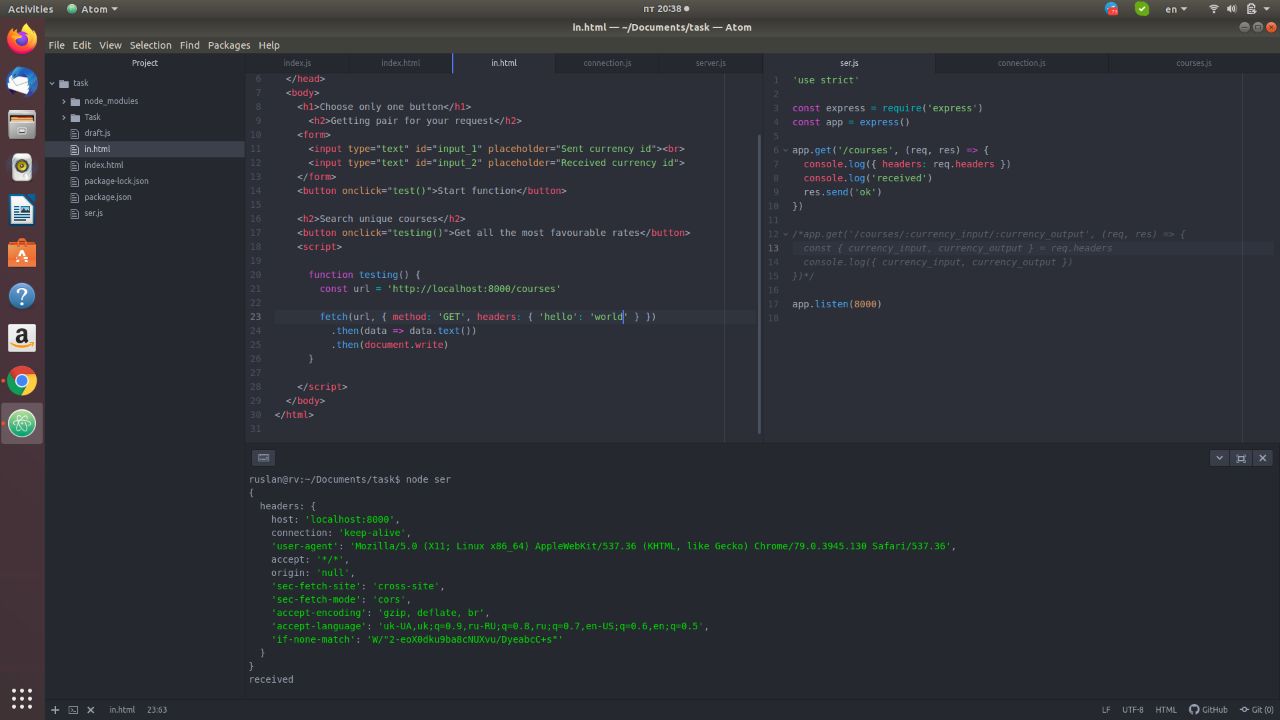
Task: Open the Help icon in dock
Action: pos(22,296)
